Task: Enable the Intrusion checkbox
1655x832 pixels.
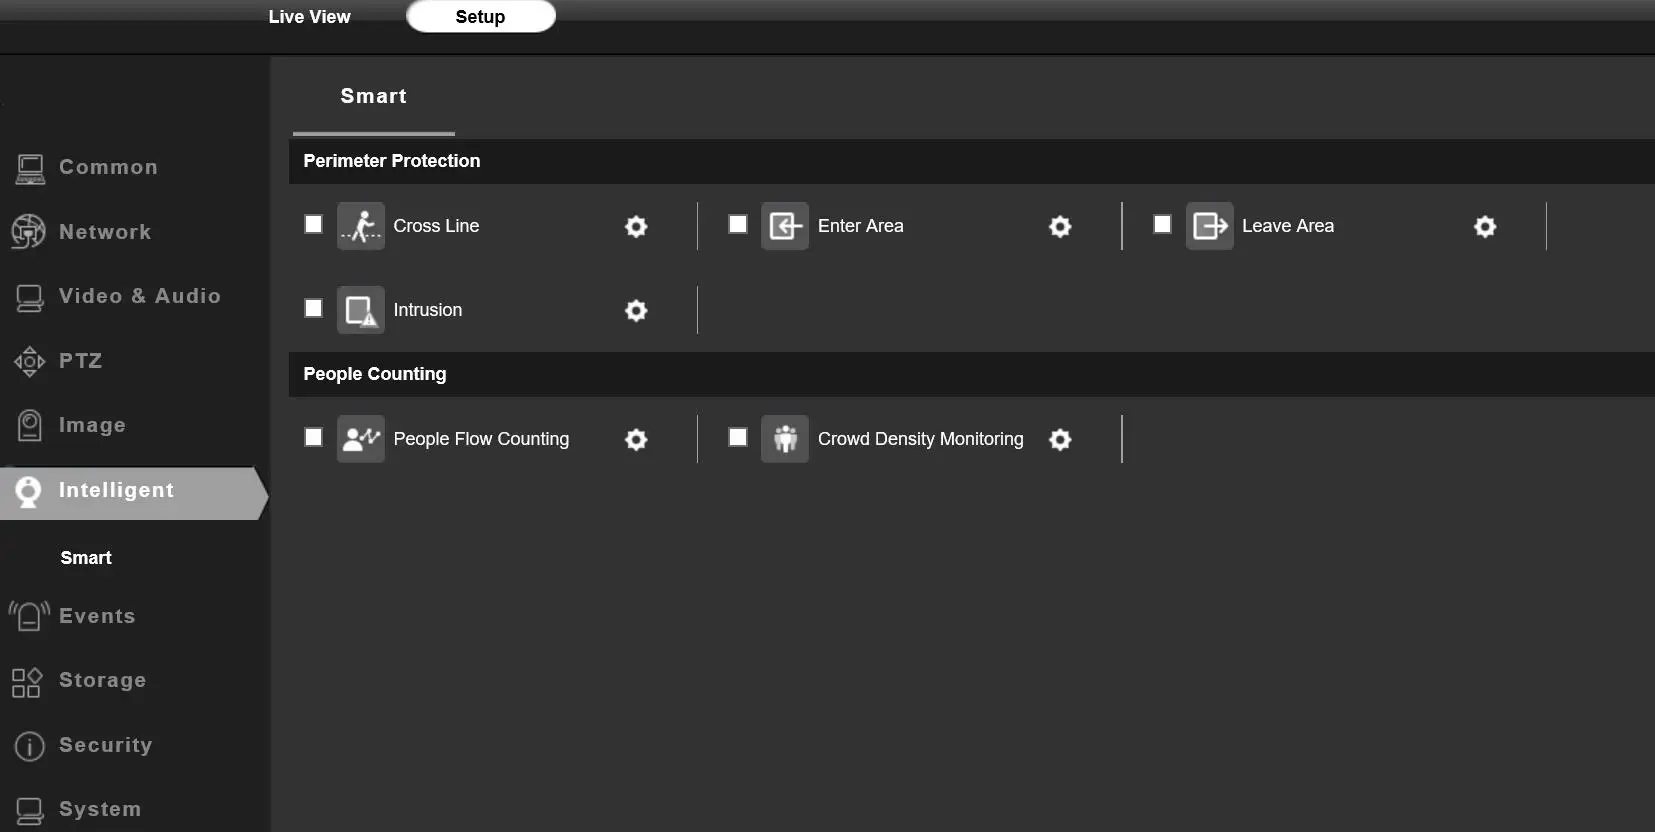Action: pos(314,308)
